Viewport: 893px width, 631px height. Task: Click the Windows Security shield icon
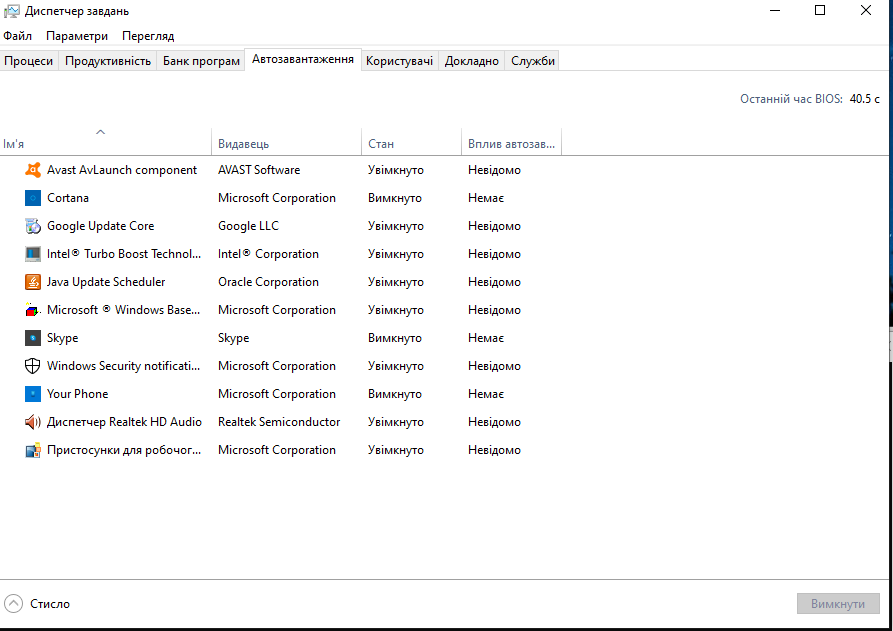tap(33, 366)
